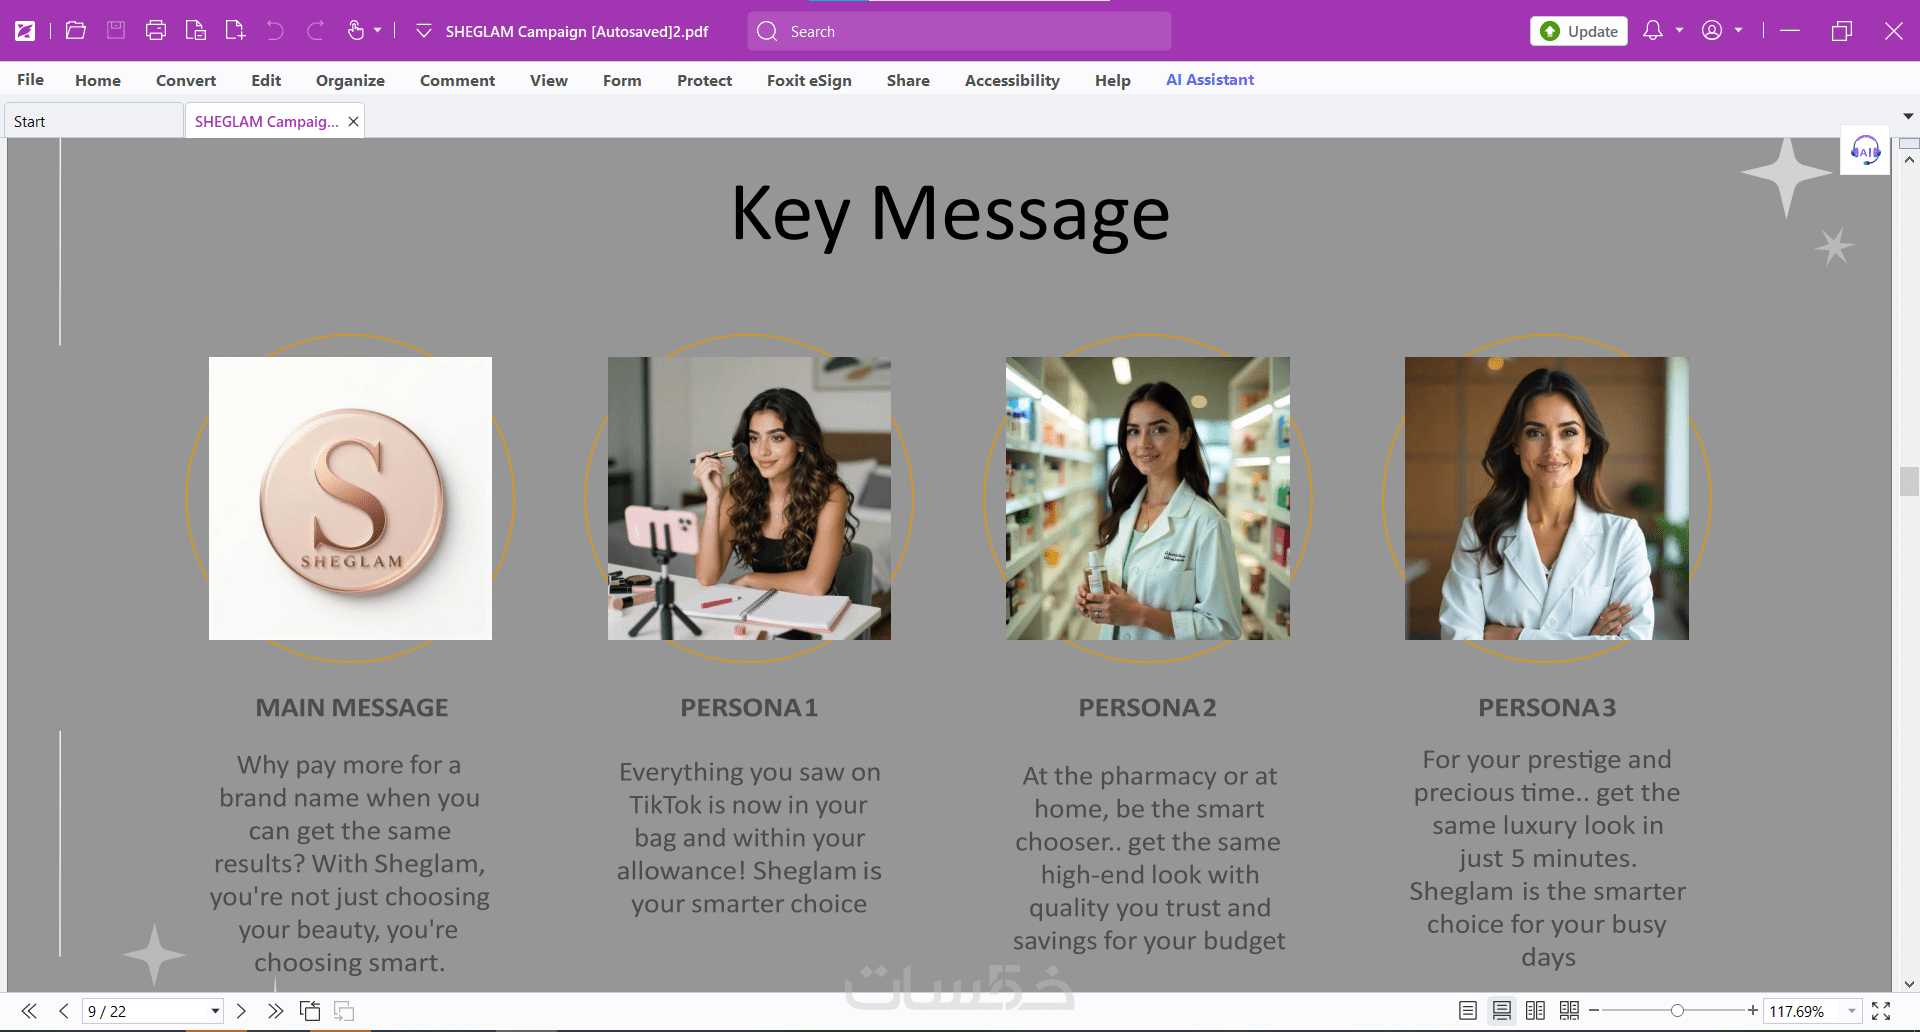This screenshot has height=1032, width=1920.
Task: Open the user account icon
Action: click(1712, 31)
